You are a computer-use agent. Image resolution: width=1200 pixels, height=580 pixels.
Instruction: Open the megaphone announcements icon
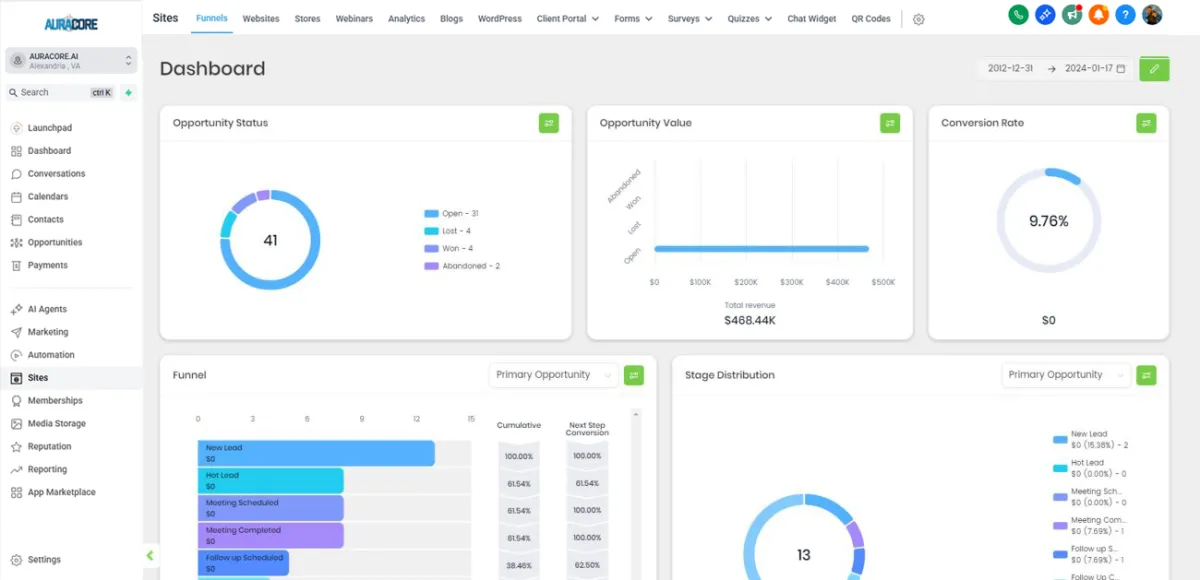point(1072,15)
